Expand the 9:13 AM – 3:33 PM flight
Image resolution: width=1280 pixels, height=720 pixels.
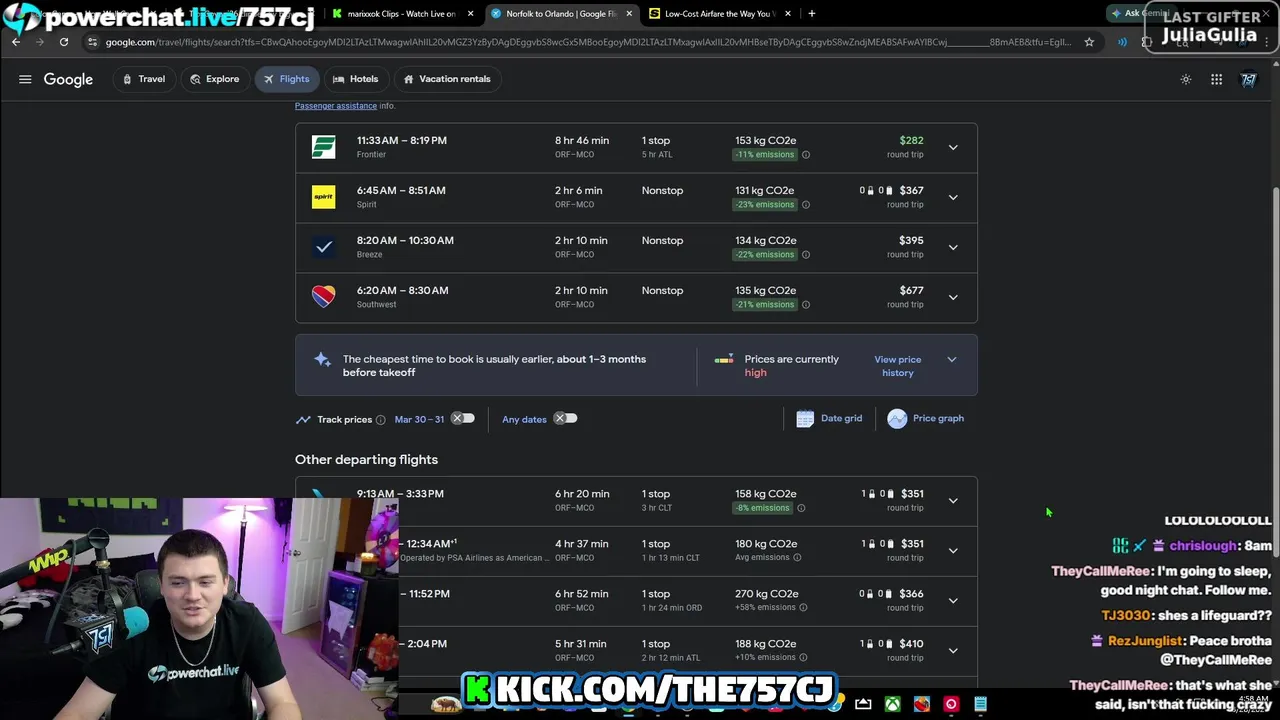pyautogui.click(x=953, y=500)
